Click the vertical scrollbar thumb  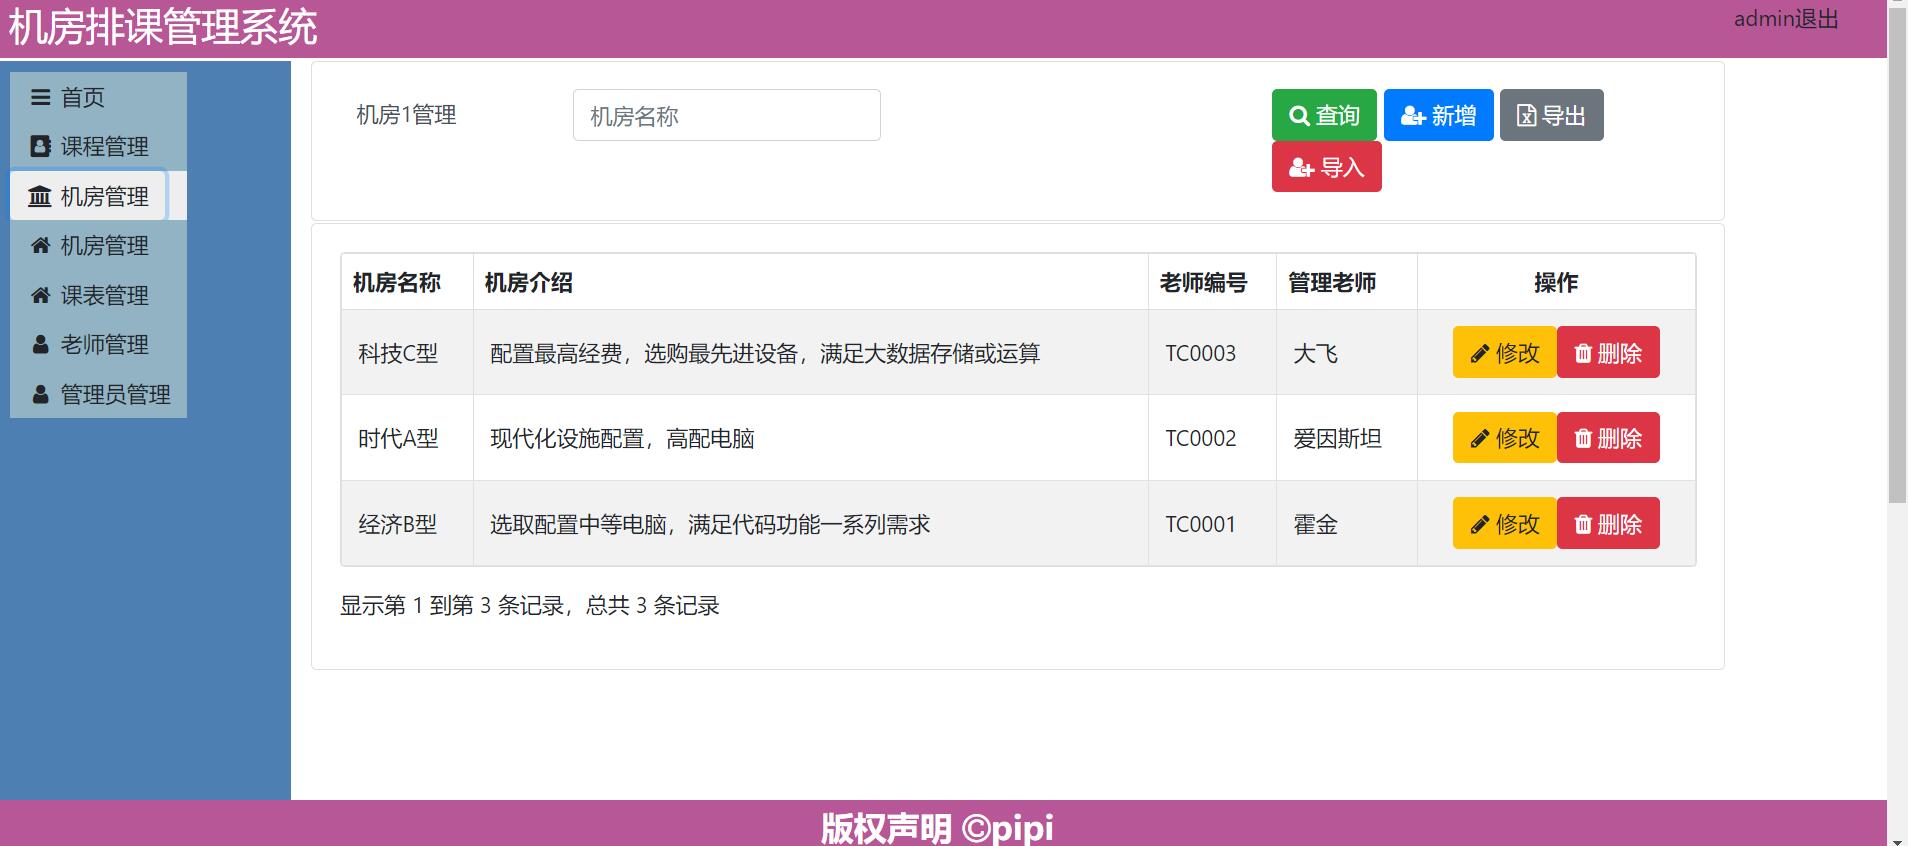click(1897, 255)
